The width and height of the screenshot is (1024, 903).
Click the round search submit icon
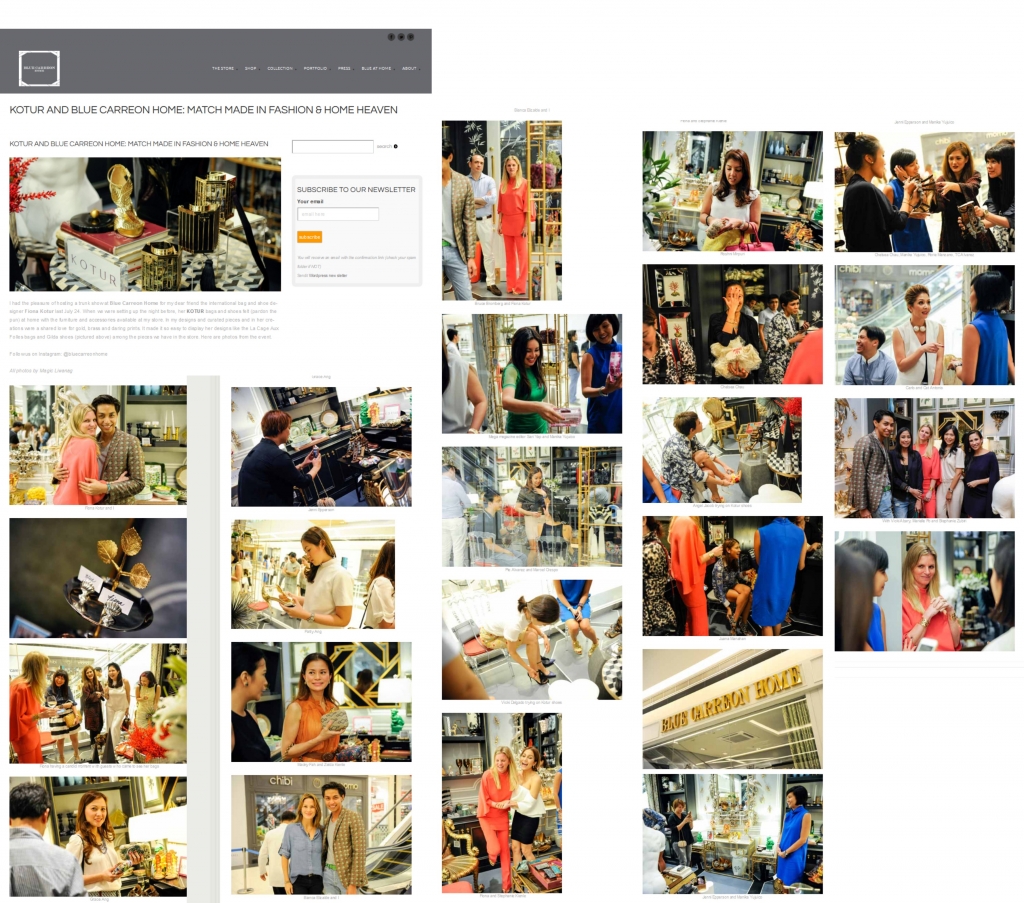coord(396,146)
